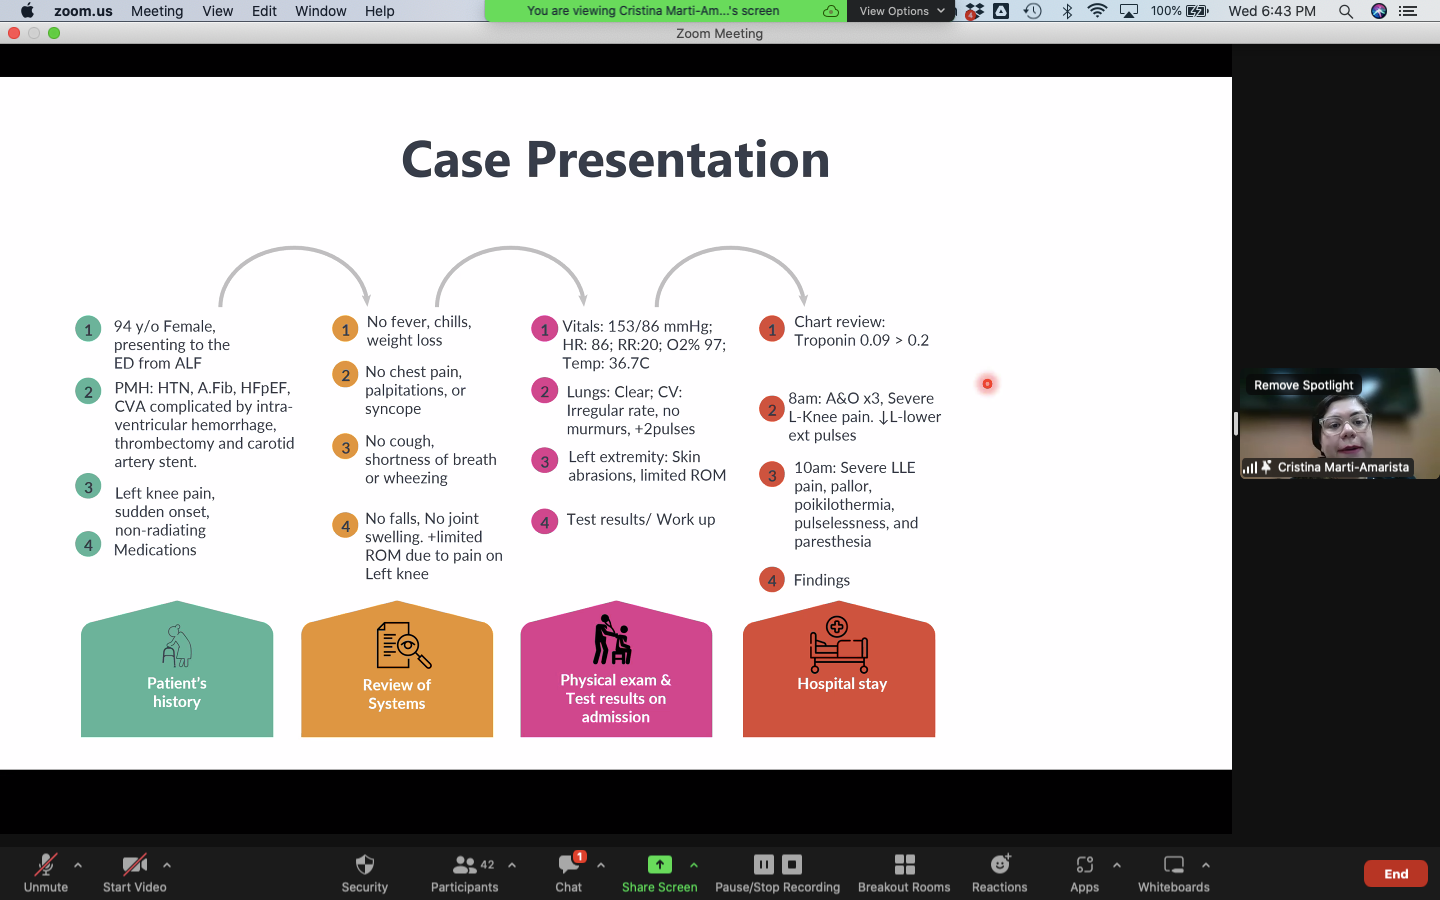Click the Hospital stay bed icon
Screen dimensions: 1440x900
tap(839, 645)
